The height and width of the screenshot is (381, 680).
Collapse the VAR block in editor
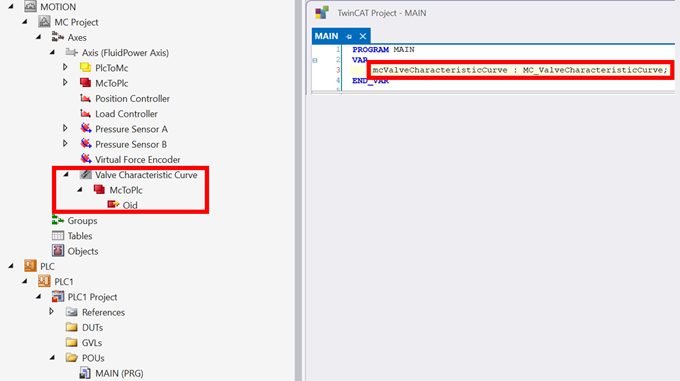[x=315, y=61]
